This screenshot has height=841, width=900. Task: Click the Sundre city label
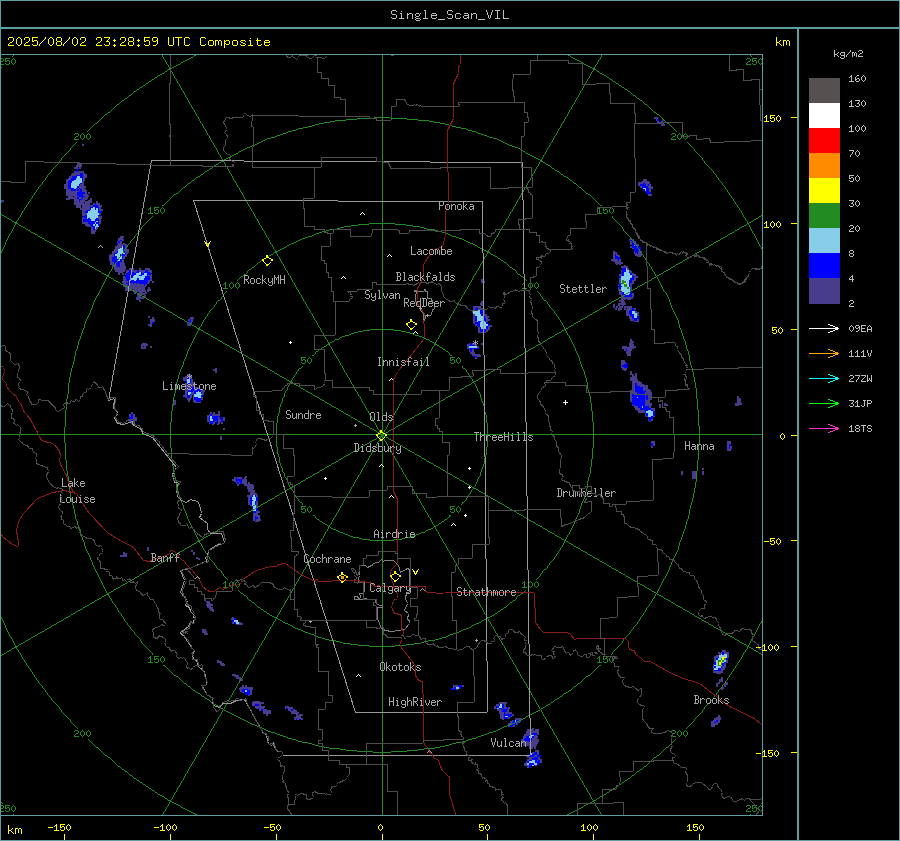tap(303, 414)
